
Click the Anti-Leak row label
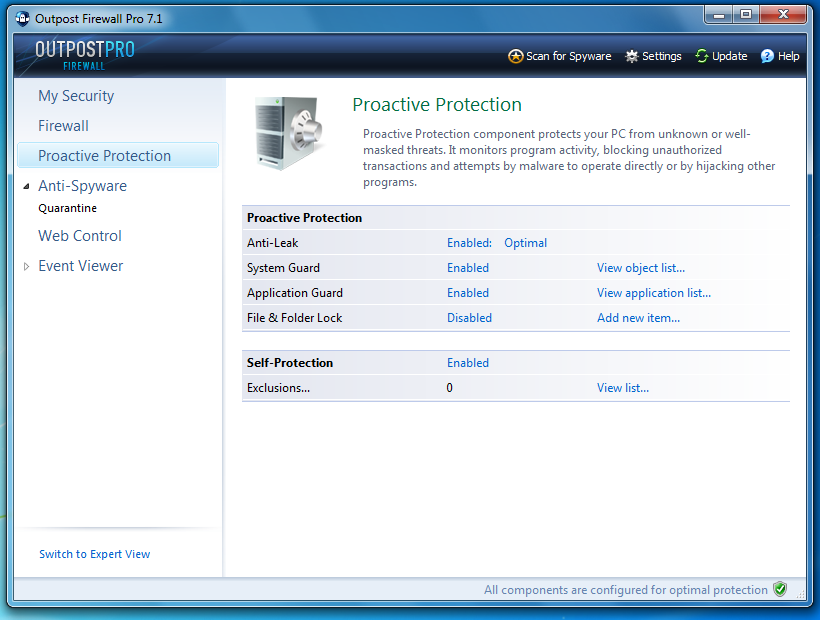click(272, 243)
